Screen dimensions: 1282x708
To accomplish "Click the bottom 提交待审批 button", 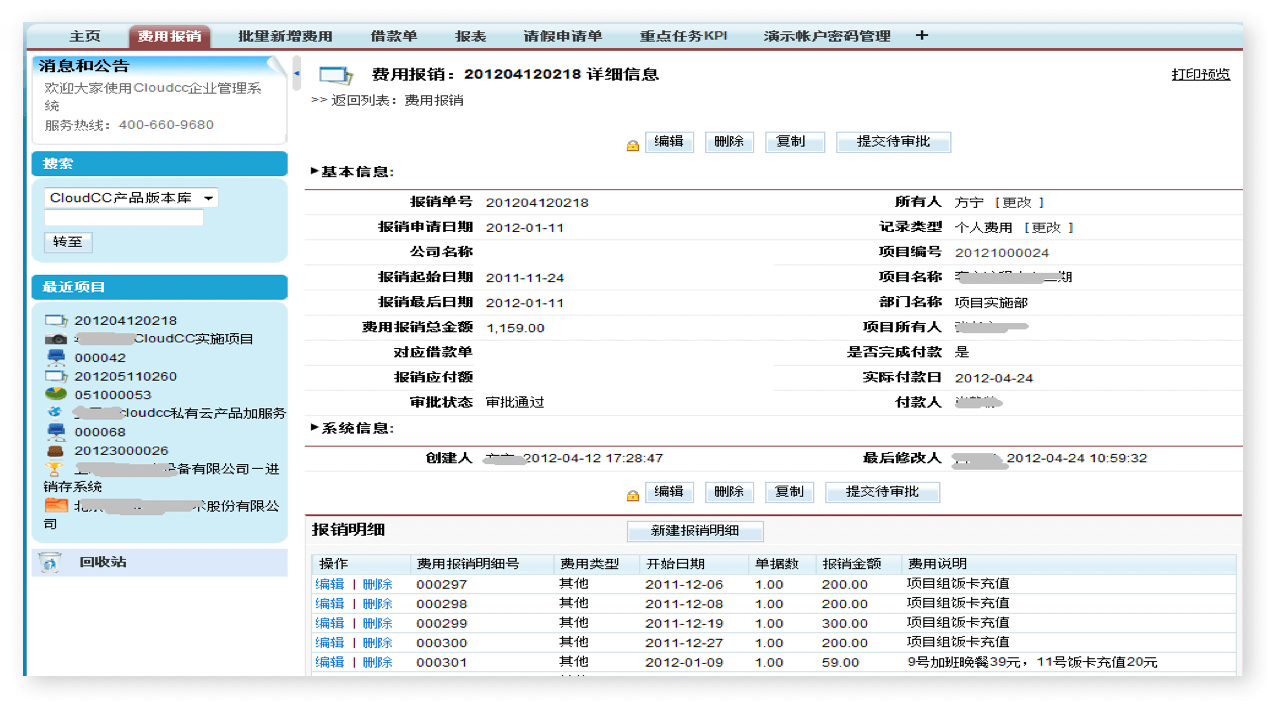I will coord(882,492).
